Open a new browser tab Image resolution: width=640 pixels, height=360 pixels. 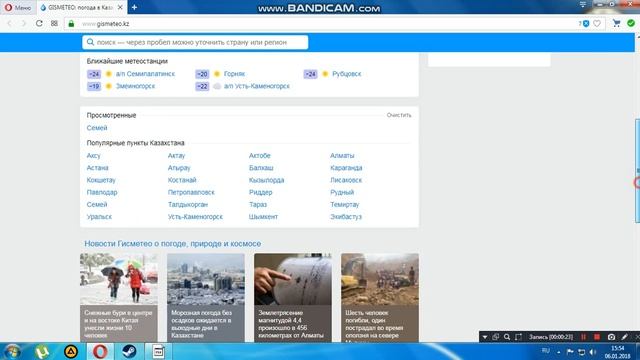click(134, 7)
